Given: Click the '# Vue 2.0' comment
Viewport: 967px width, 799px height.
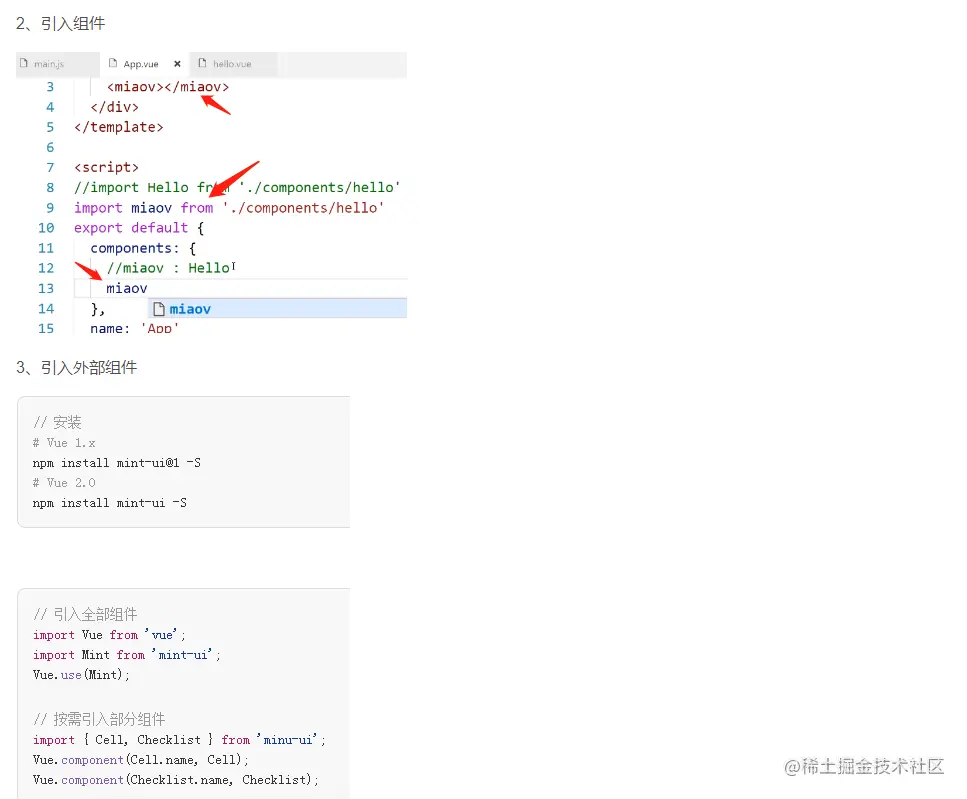Looking at the screenshot, I should coord(64,483).
